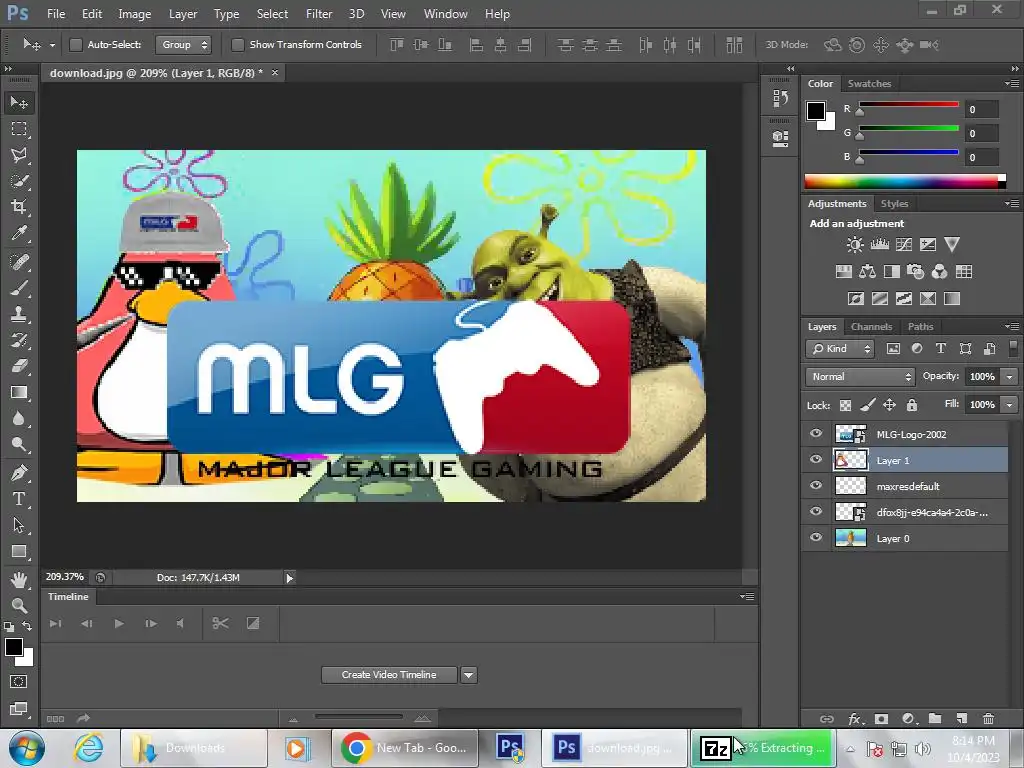Image resolution: width=1024 pixels, height=768 pixels.
Task: Open the Layer menu
Action: pos(183,14)
